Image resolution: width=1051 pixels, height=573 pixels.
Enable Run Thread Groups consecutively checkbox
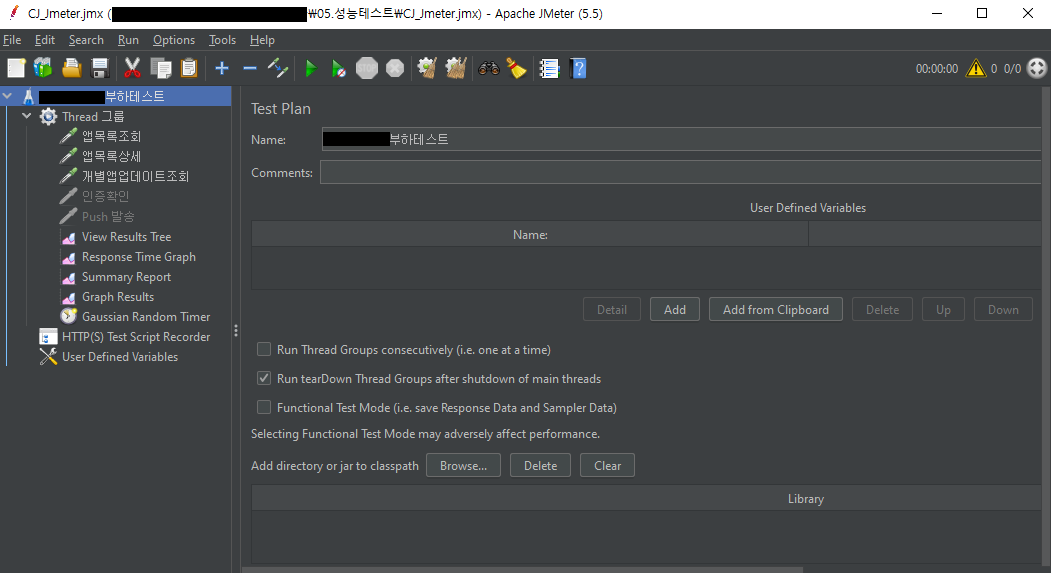click(264, 349)
